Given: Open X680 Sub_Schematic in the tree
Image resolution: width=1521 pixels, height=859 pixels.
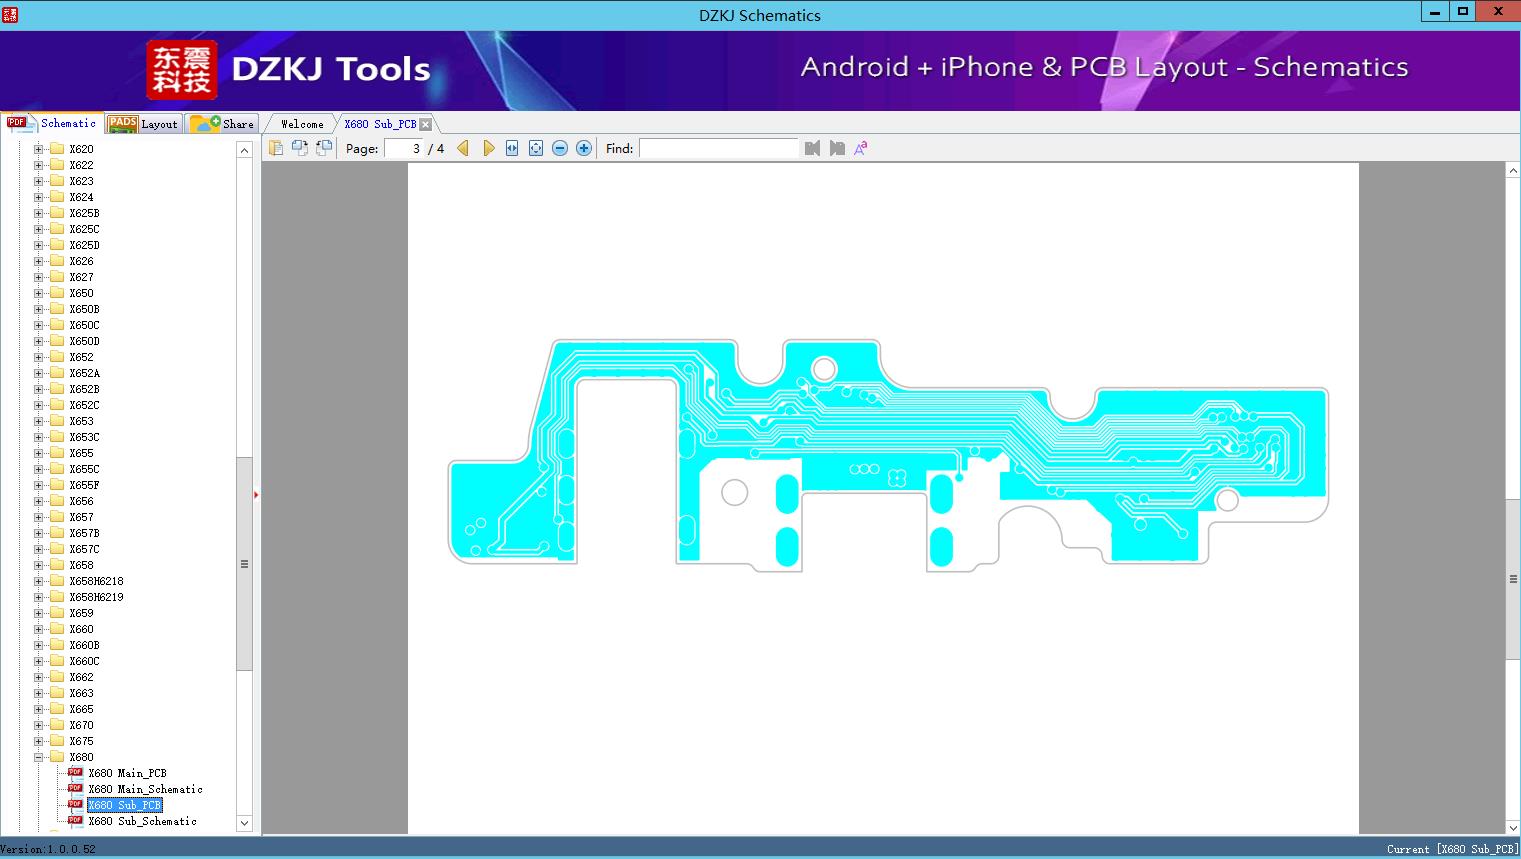Looking at the screenshot, I should [x=142, y=821].
